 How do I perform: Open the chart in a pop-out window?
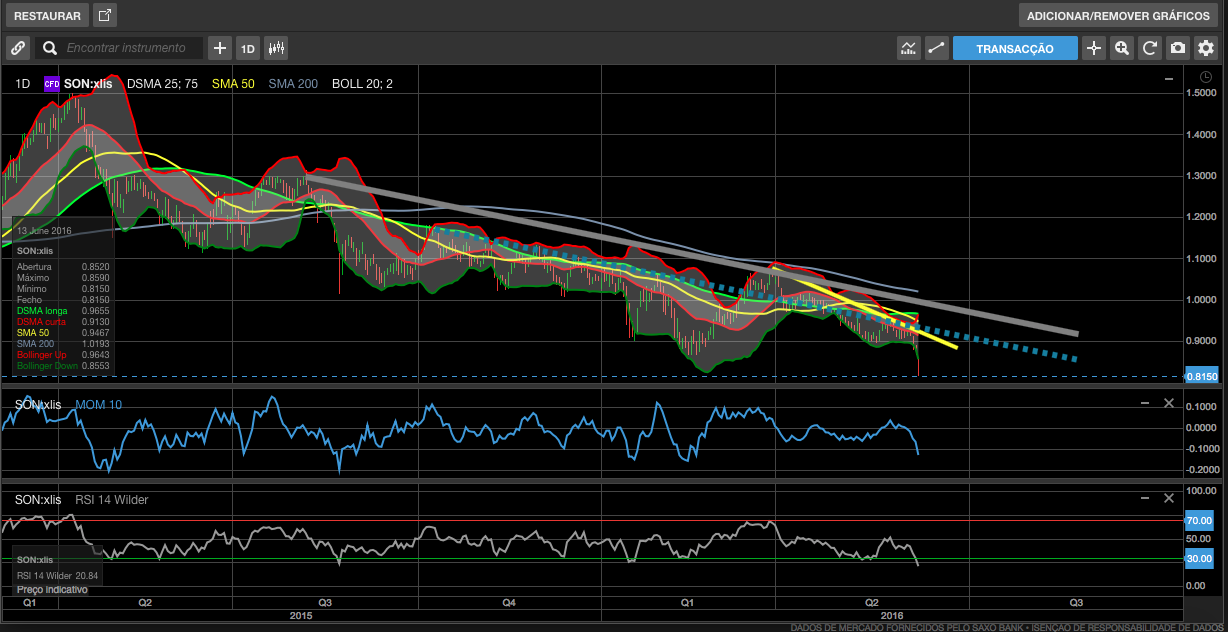[x=105, y=16]
